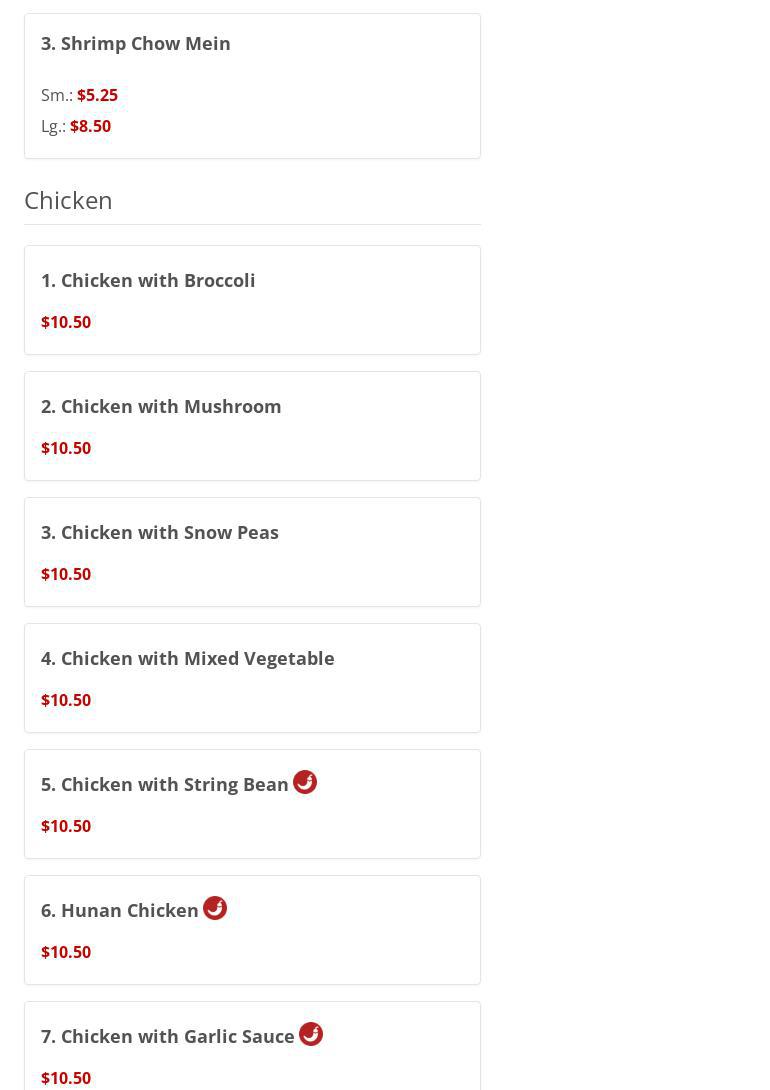Viewport: 770px width, 1090px height.
Task: Click the spicy pepper icon next to Hunan Chicken
Action: [x=215, y=908]
